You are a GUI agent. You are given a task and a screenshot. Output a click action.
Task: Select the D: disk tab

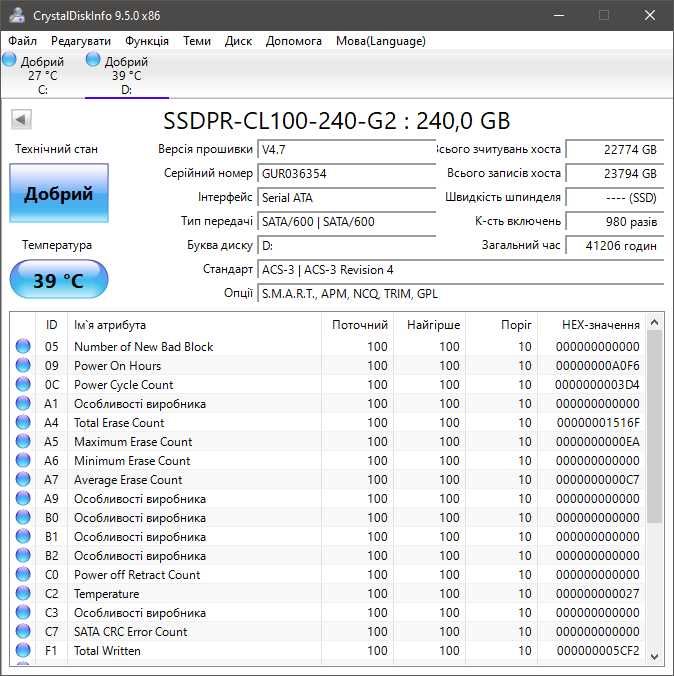[x=126, y=75]
